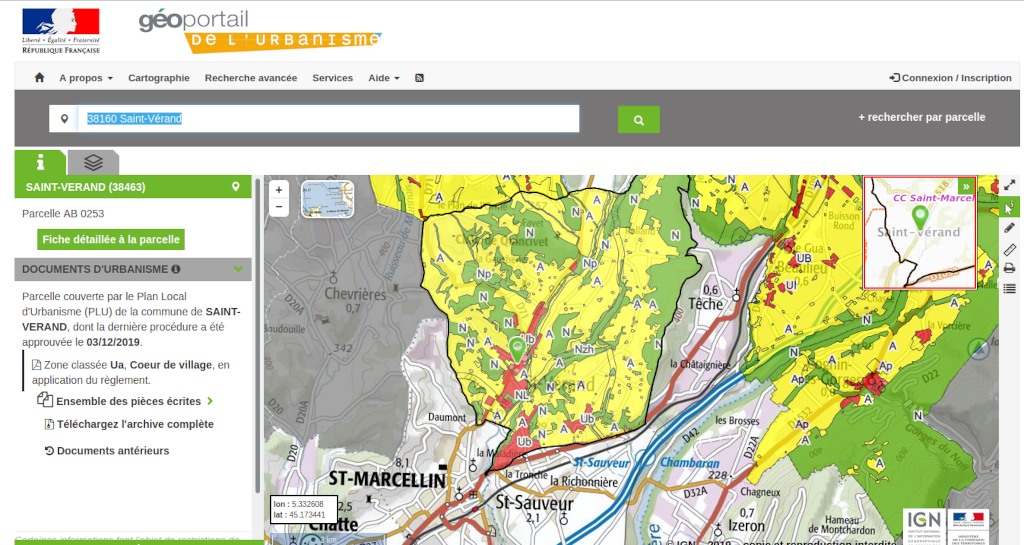Screen dimensions: 1024x545
Task: Click the archive icon before Téléchargez
Action: point(49,424)
